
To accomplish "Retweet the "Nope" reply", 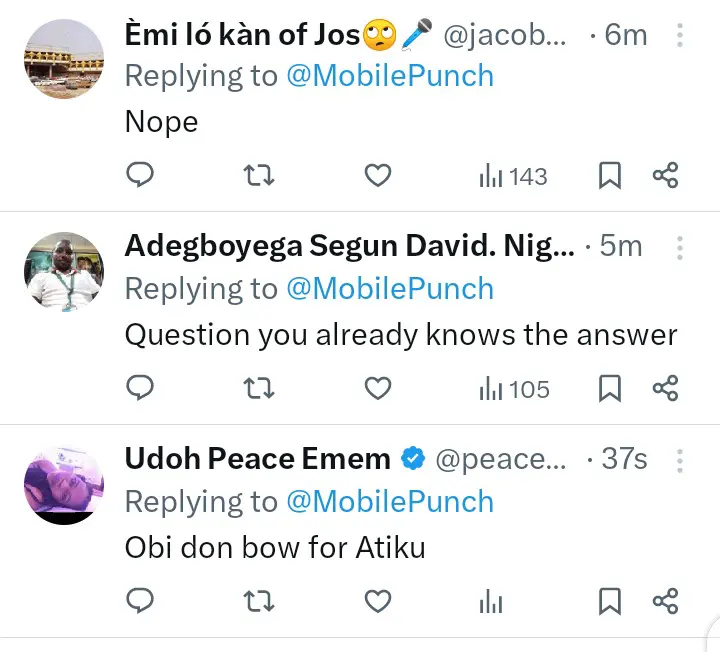I will point(259,176).
